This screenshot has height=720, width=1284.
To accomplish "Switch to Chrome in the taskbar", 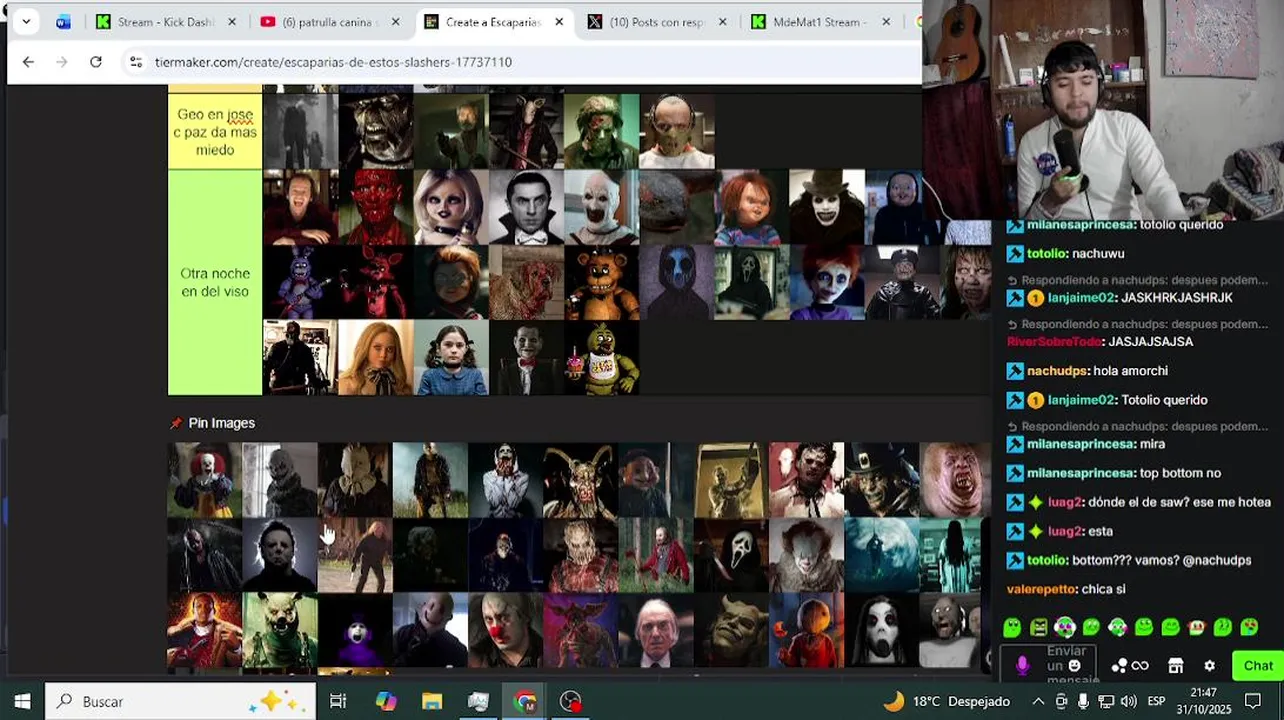I will click(525, 701).
